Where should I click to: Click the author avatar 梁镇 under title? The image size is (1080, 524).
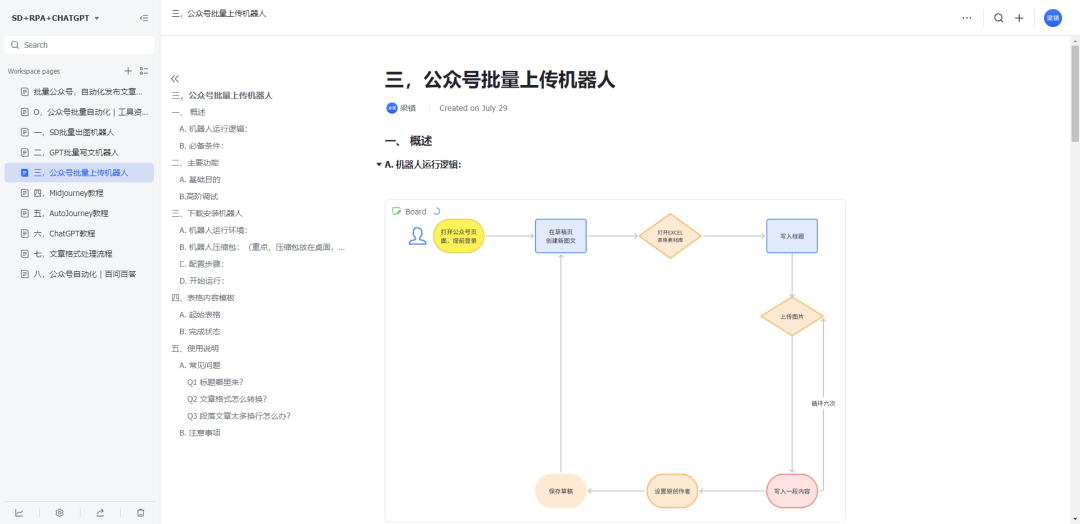(x=392, y=108)
